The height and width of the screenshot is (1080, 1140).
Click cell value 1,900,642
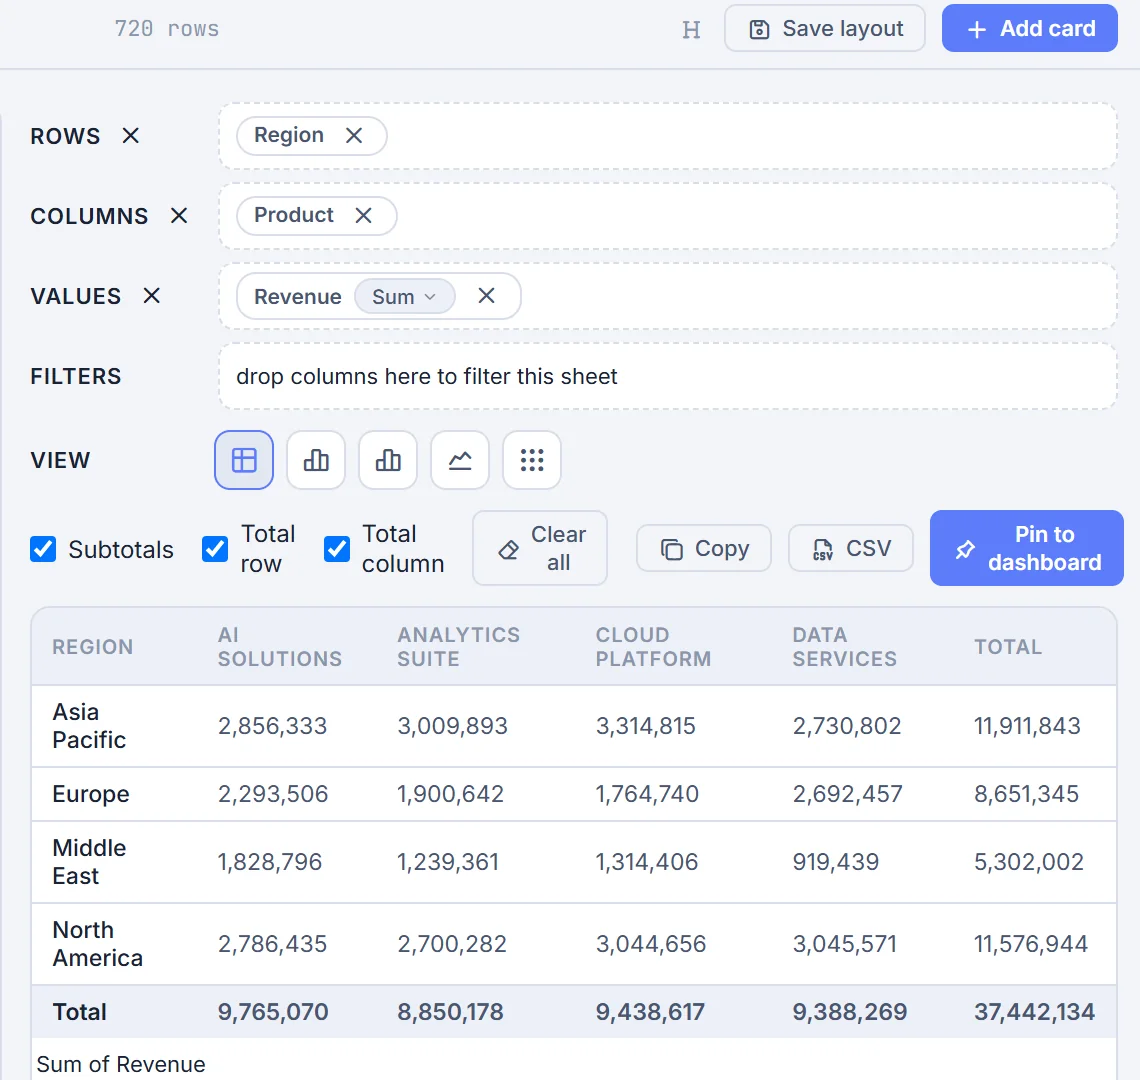451,794
